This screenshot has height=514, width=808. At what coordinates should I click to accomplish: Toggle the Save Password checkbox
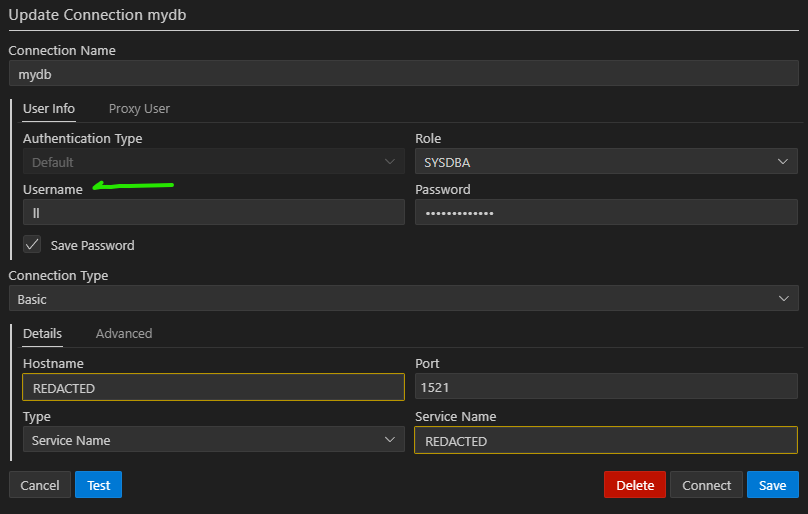click(x=32, y=244)
